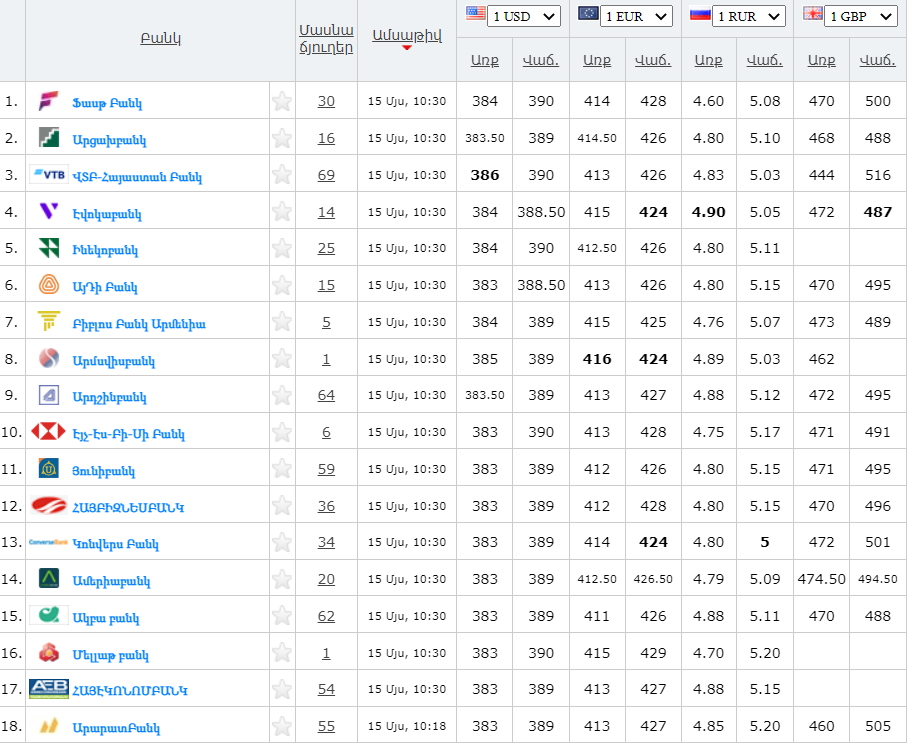This screenshot has height=743, width=908.
Task: Click the Byblos Bank Armenia logo
Action: click(x=49, y=321)
